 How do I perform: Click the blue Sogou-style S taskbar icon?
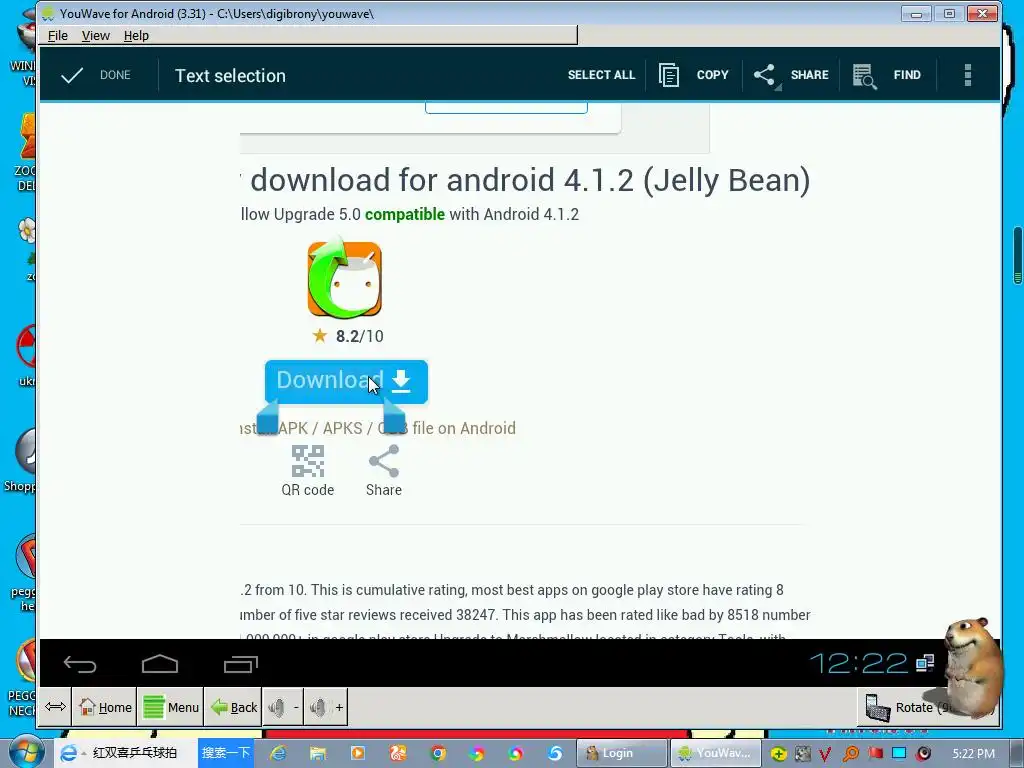pos(555,754)
